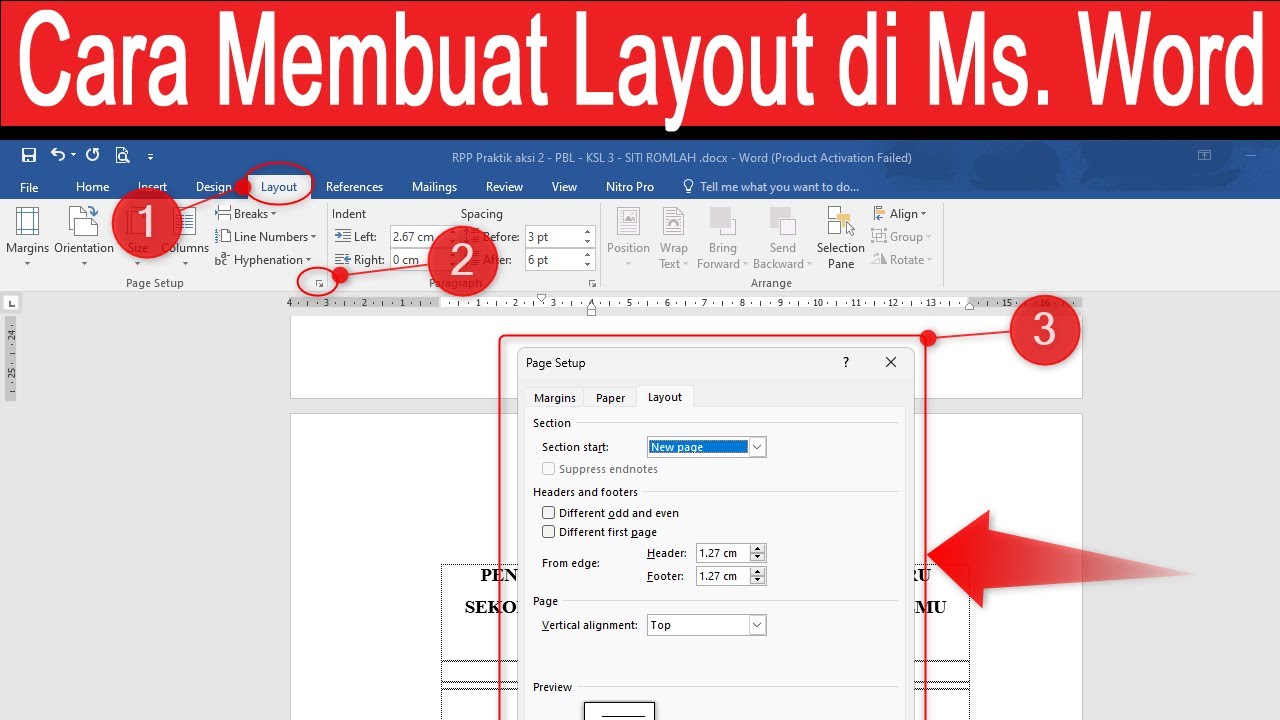
Task: Increase Footer from edge value
Action: coord(758,572)
